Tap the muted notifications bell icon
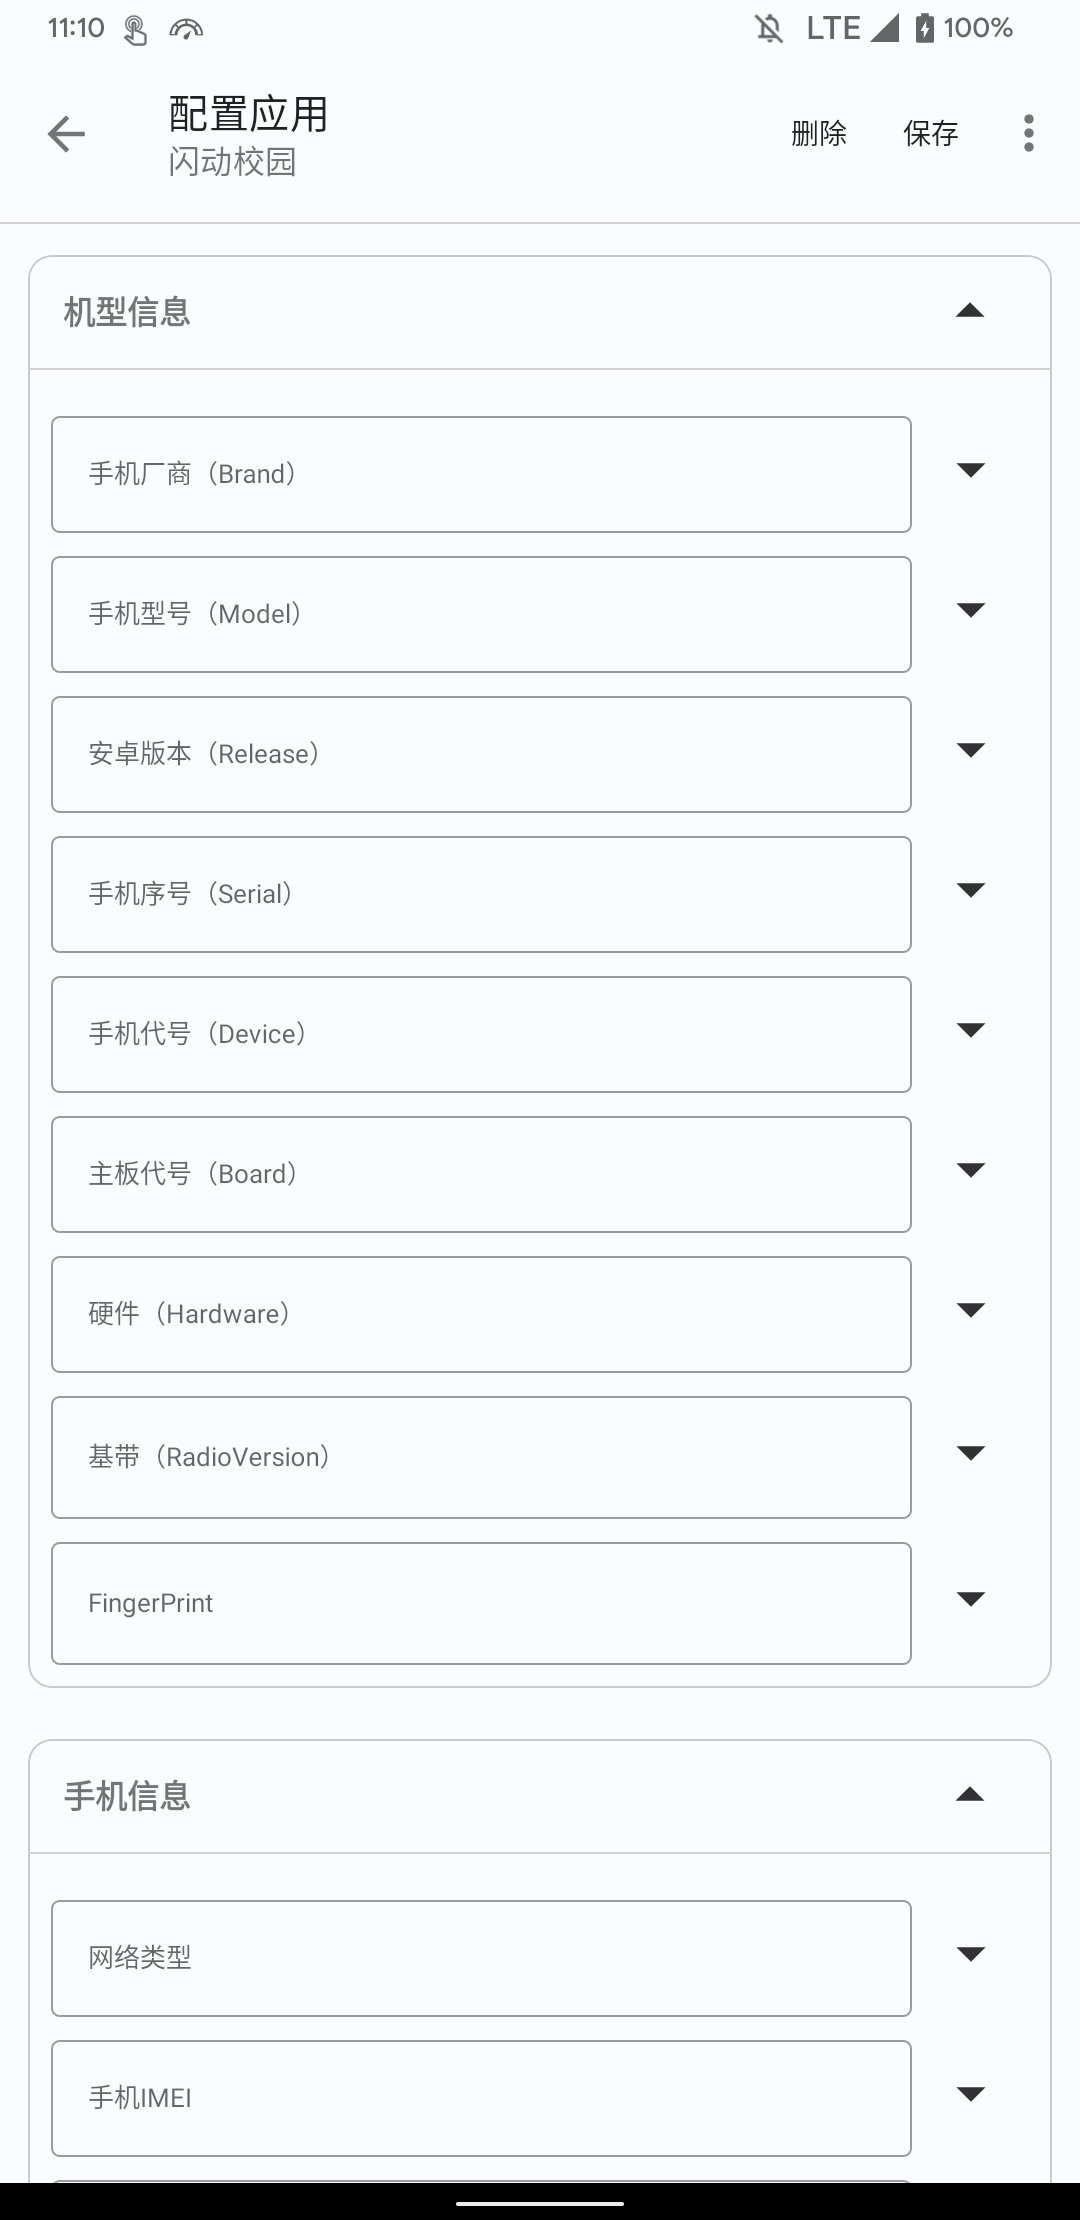The height and width of the screenshot is (2220, 1080). click(768, 28)
